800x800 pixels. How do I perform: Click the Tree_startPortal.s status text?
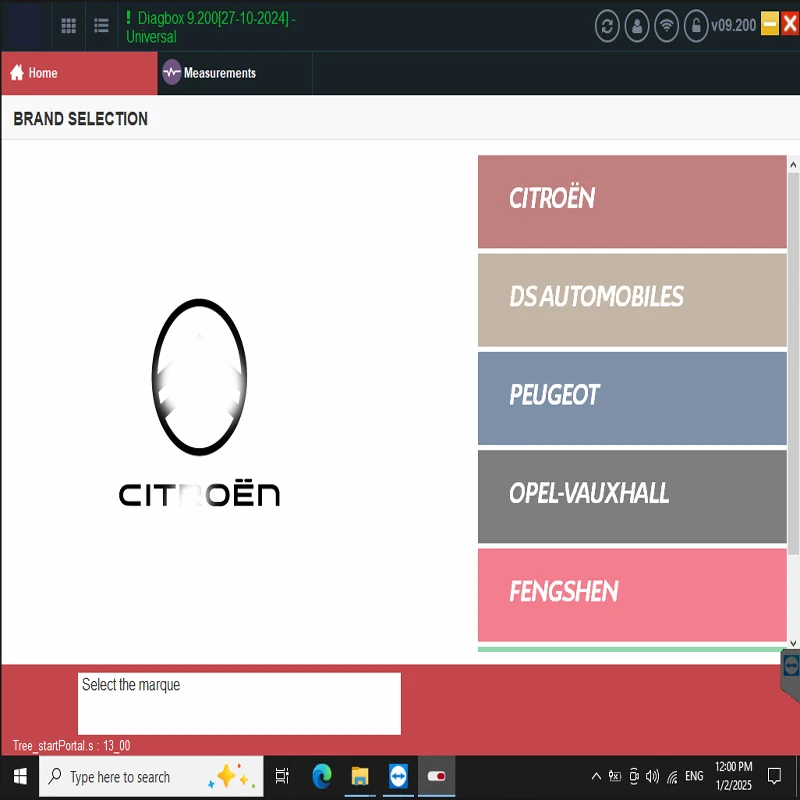[71, 745]
